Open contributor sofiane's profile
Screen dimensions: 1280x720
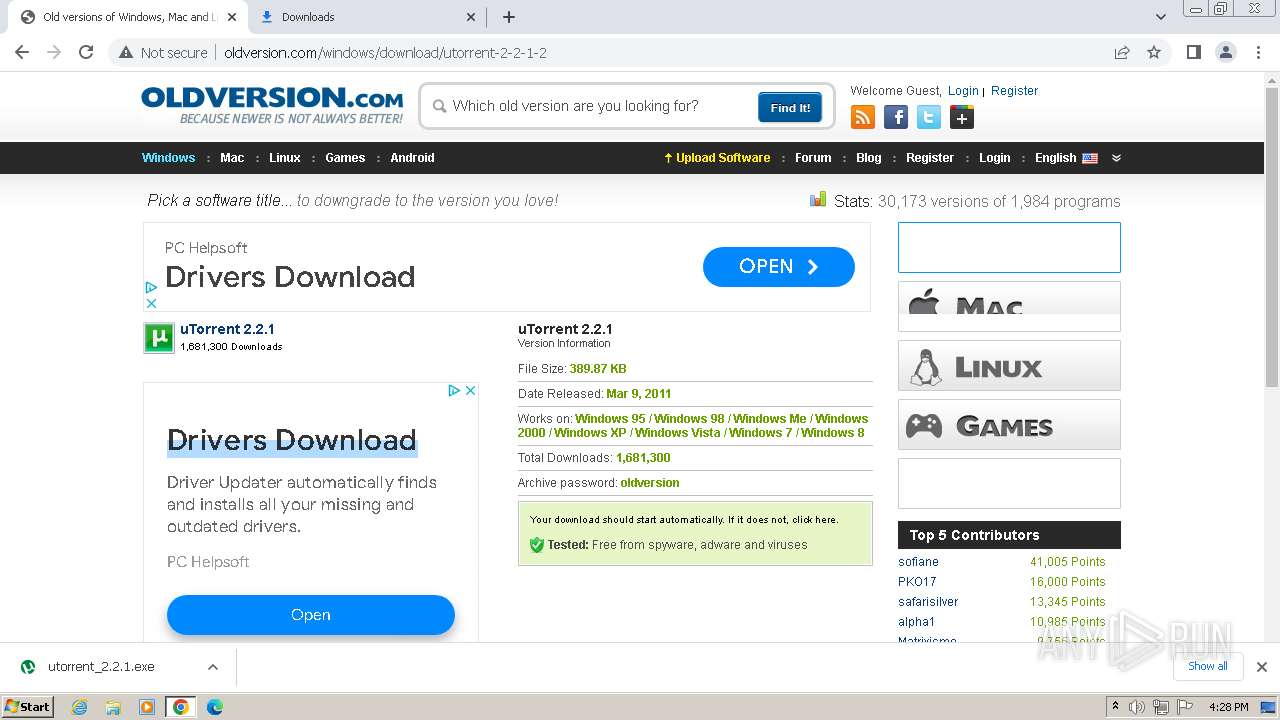point(918,562)
